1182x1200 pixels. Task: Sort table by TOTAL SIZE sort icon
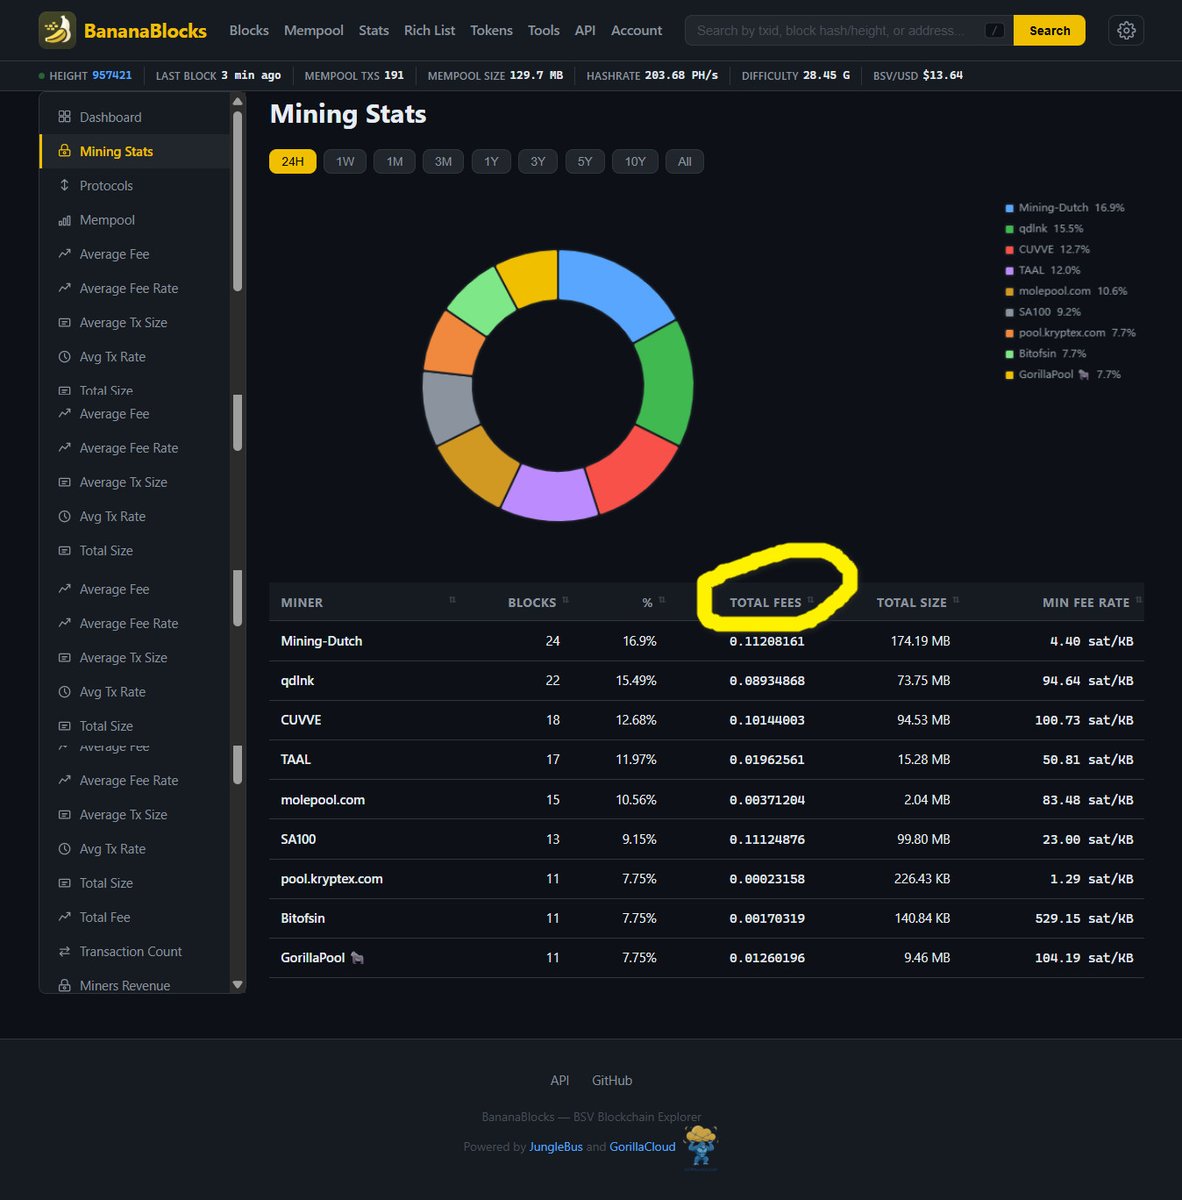[x=955, y=600]
